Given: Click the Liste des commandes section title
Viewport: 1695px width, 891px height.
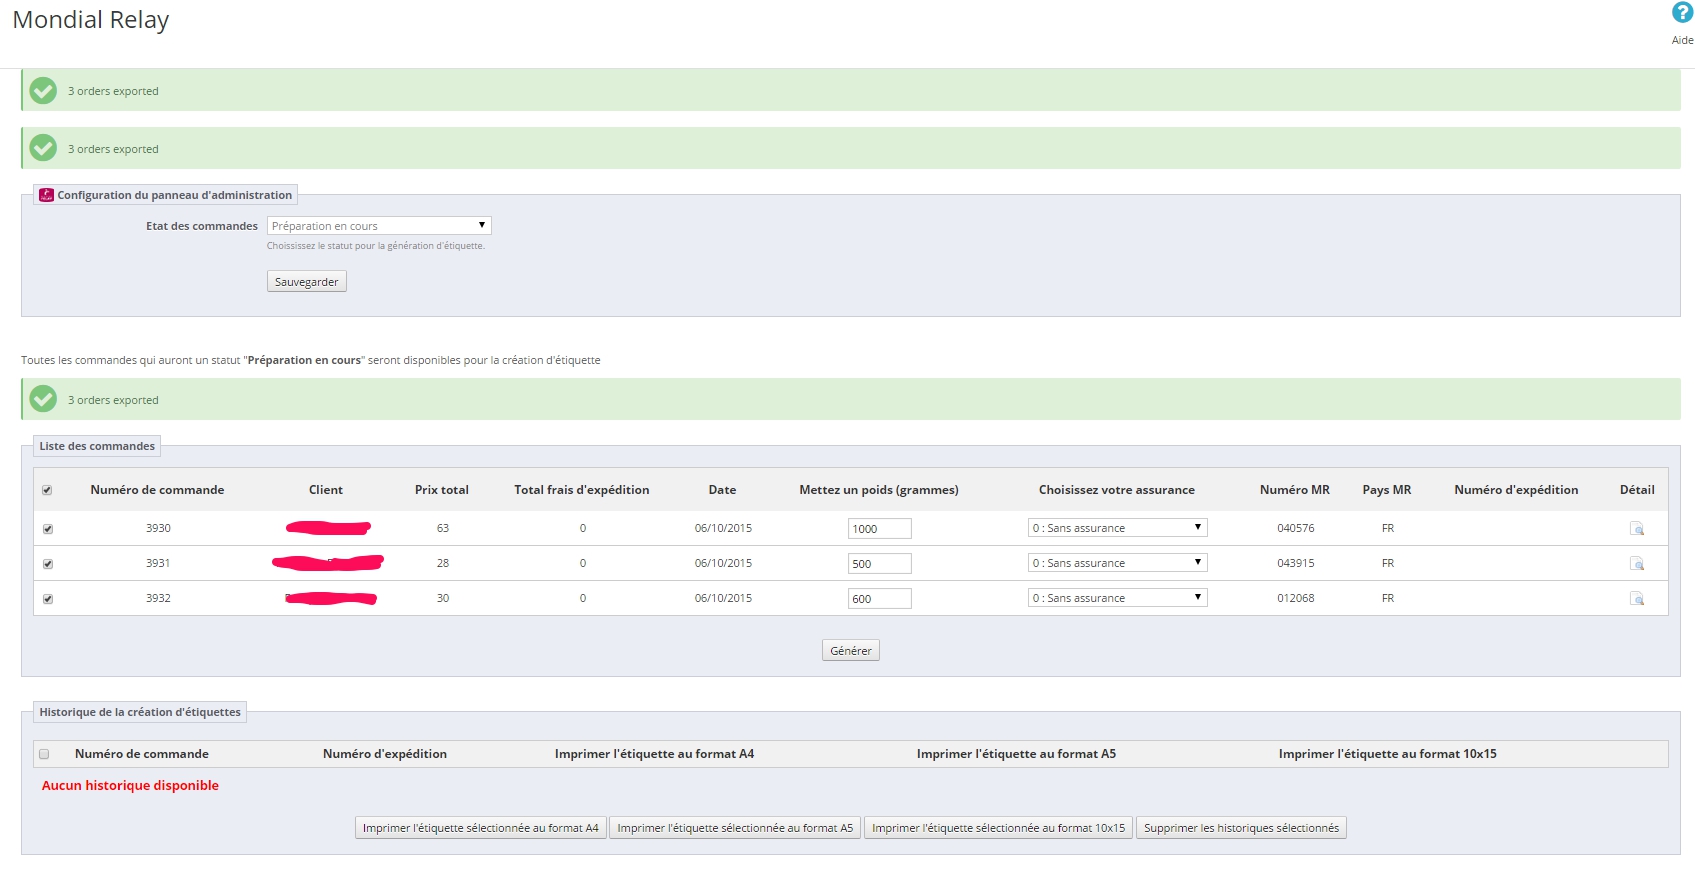Looking at the screenshot, I should [x=97, y=446].
